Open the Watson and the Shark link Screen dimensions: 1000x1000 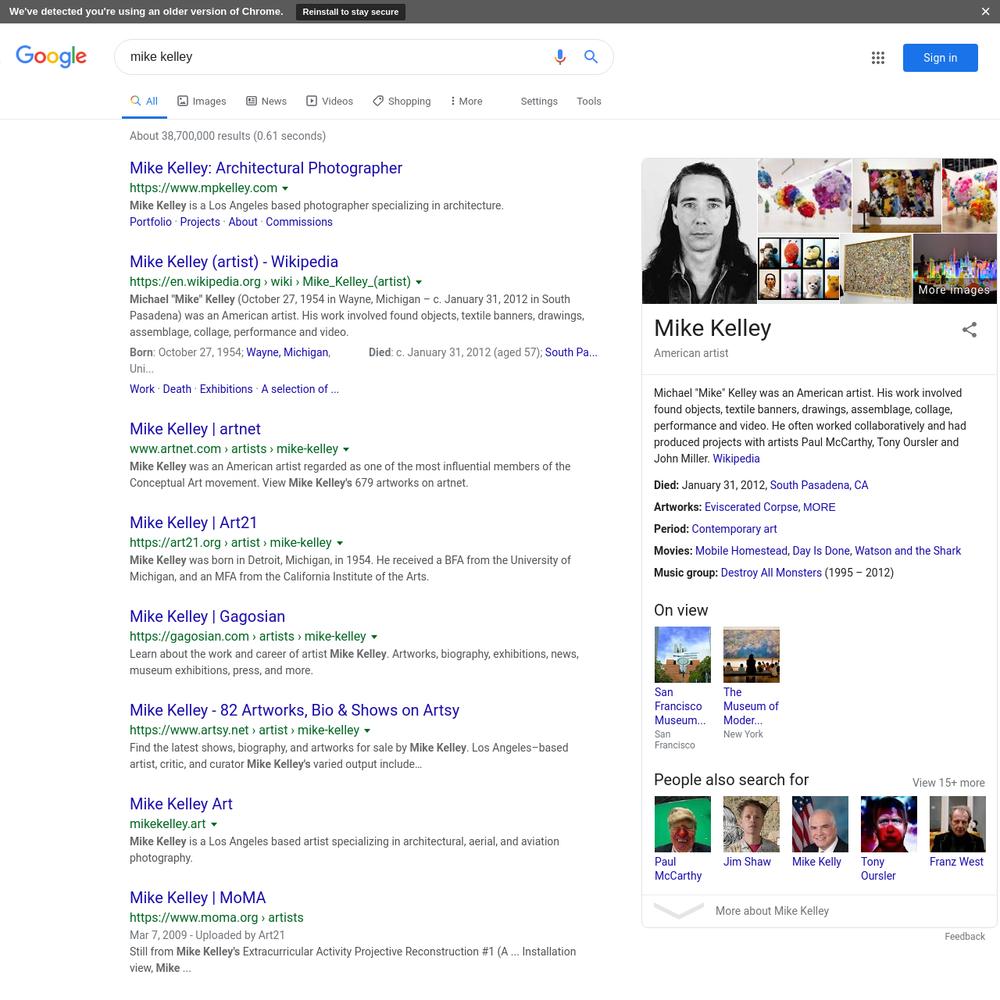click(908, 550)
